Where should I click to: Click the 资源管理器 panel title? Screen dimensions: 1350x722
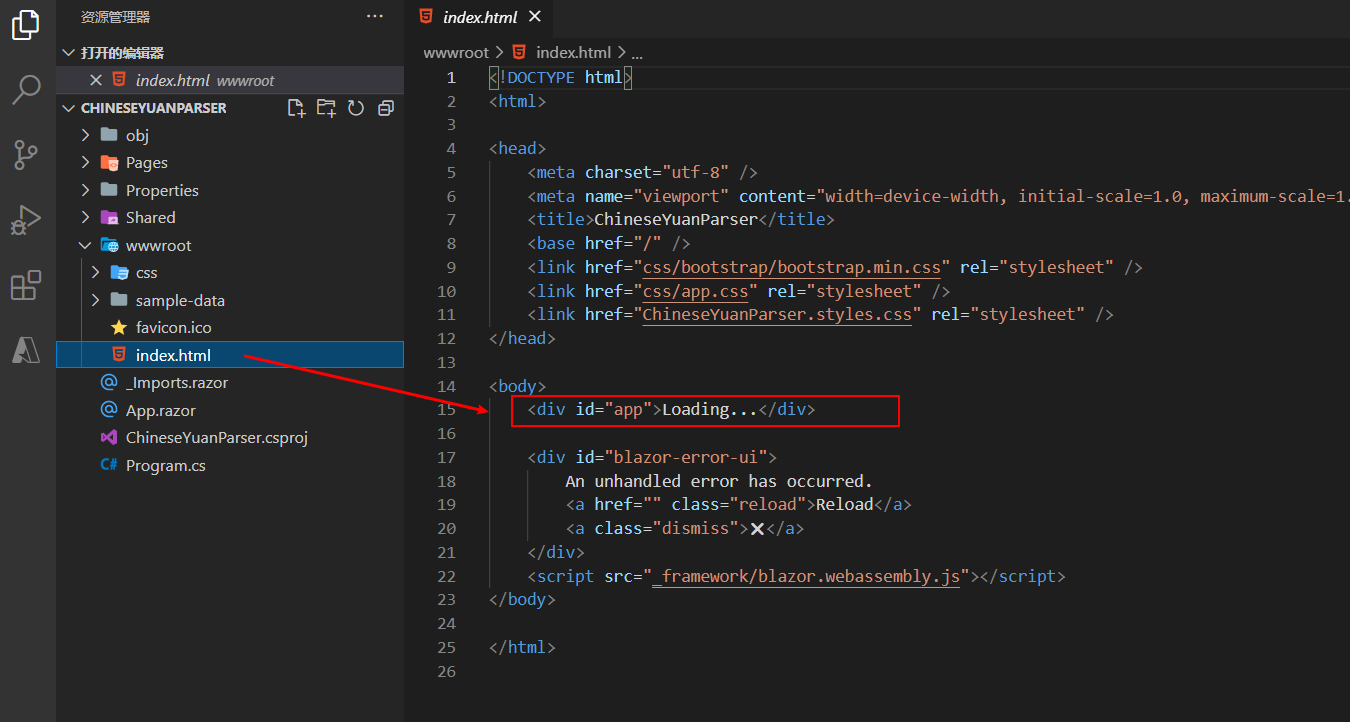point(115,17)
